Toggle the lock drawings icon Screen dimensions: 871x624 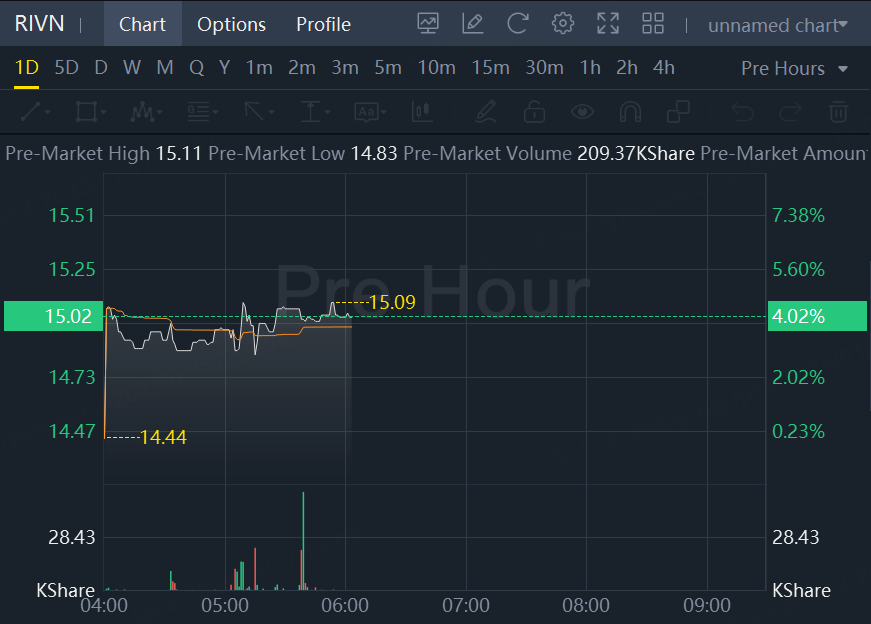coord(534,112)
